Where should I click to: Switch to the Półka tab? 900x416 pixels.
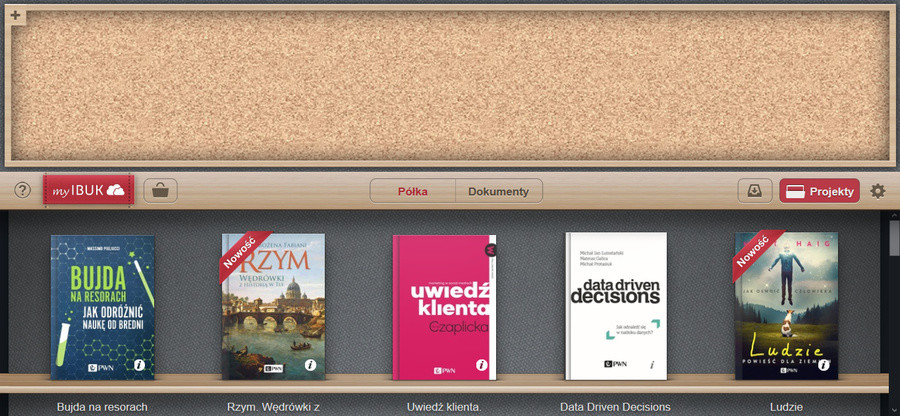click(x=413, y=191)
